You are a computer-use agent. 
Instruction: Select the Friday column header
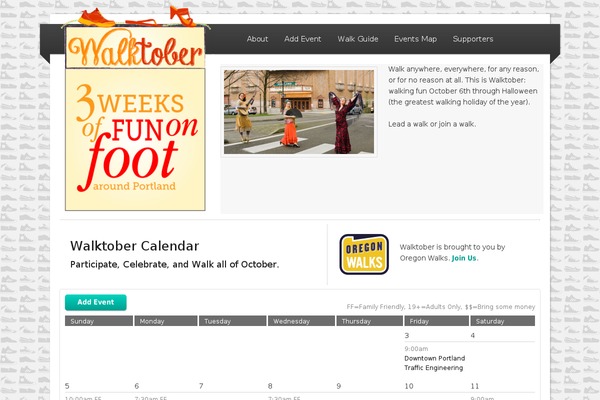click(436, 321)
